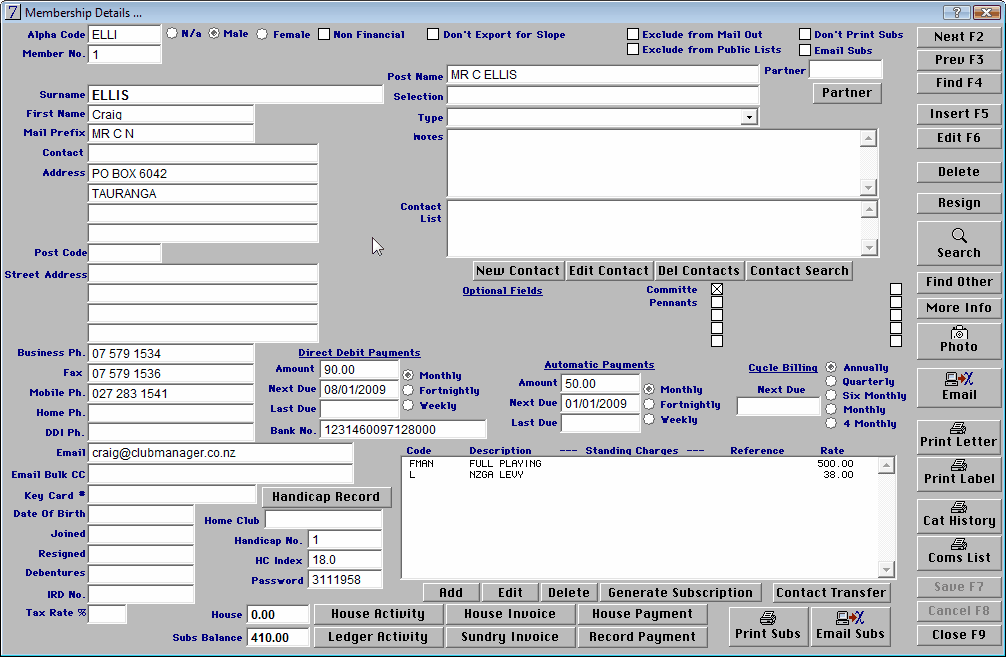
Task: Click Contact List scroll down arrow
Action: point(869,247)
